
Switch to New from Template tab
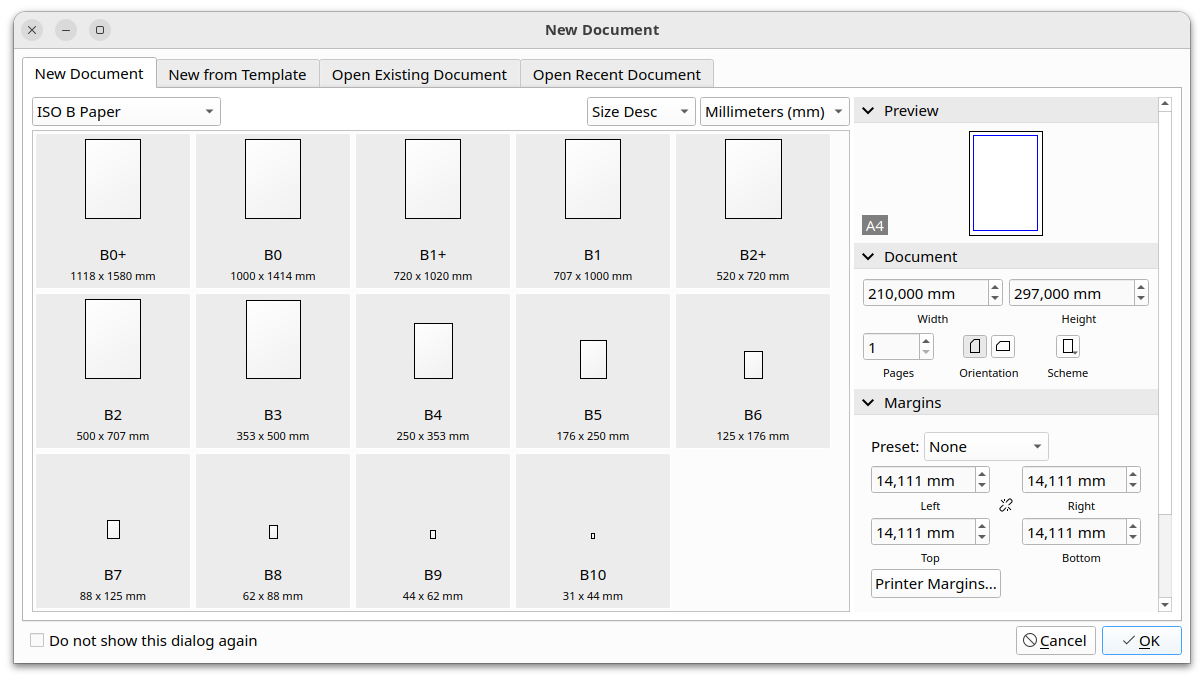point(237,75)
